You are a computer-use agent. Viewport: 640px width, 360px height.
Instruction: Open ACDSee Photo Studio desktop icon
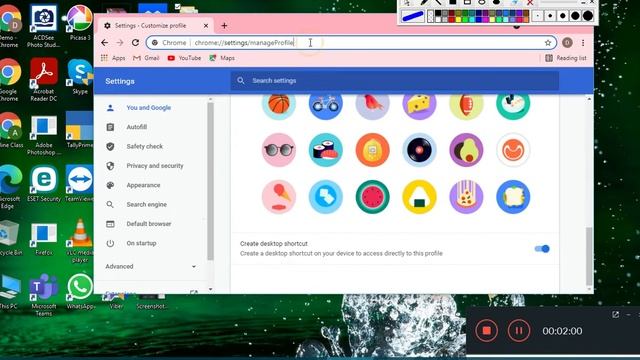coord(44,27)
